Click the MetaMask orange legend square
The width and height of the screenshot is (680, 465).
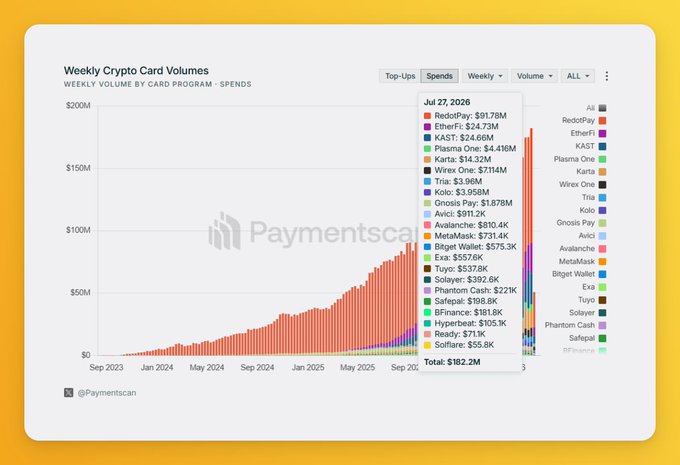click(602, 262)
